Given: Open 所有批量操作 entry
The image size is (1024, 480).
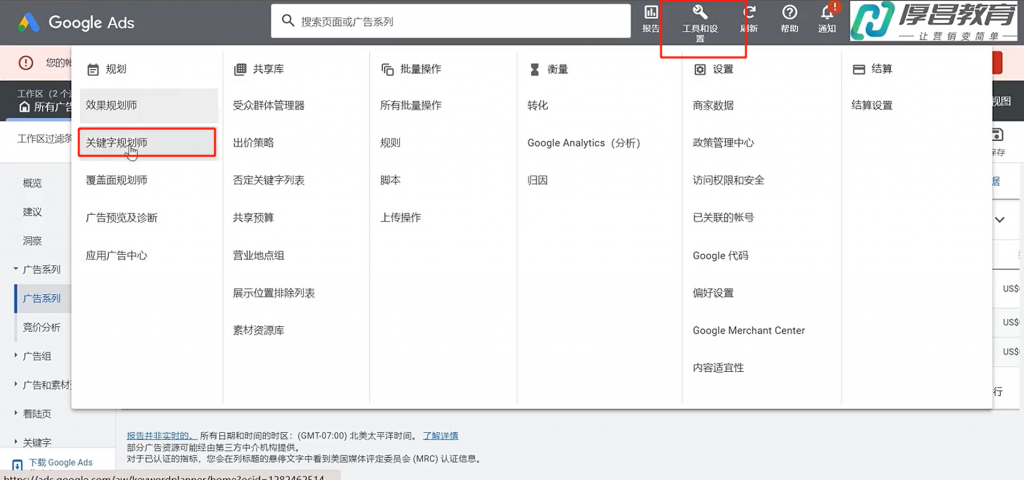Looking at the screenshot, I should click(x=411, y=105).
